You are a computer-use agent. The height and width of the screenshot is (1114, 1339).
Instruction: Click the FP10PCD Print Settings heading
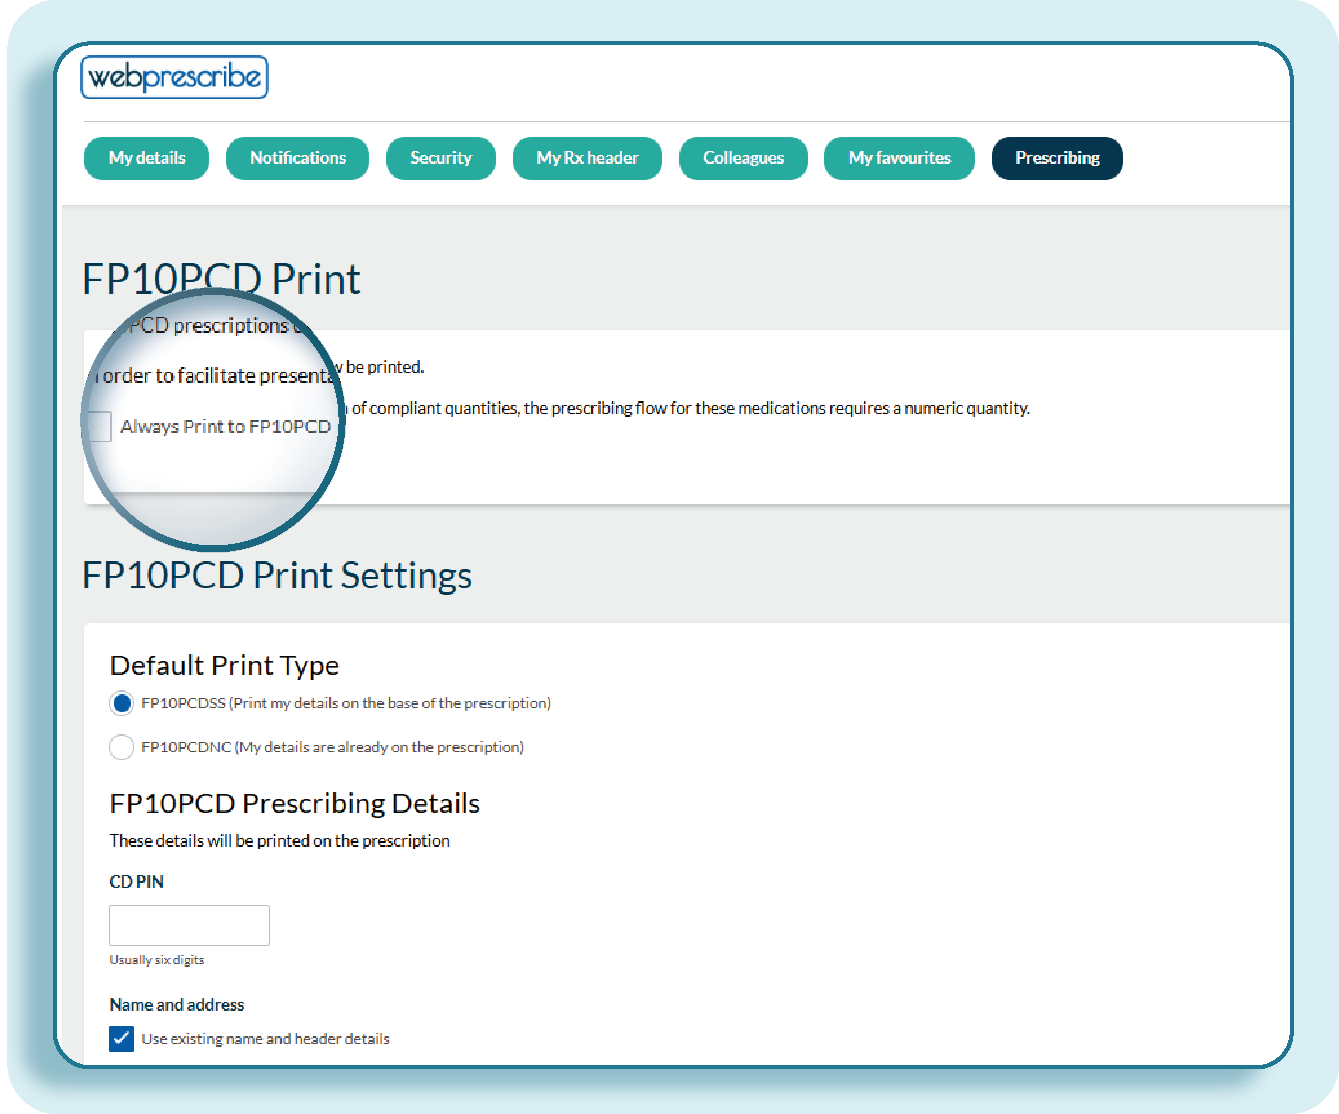coord(277,575)
